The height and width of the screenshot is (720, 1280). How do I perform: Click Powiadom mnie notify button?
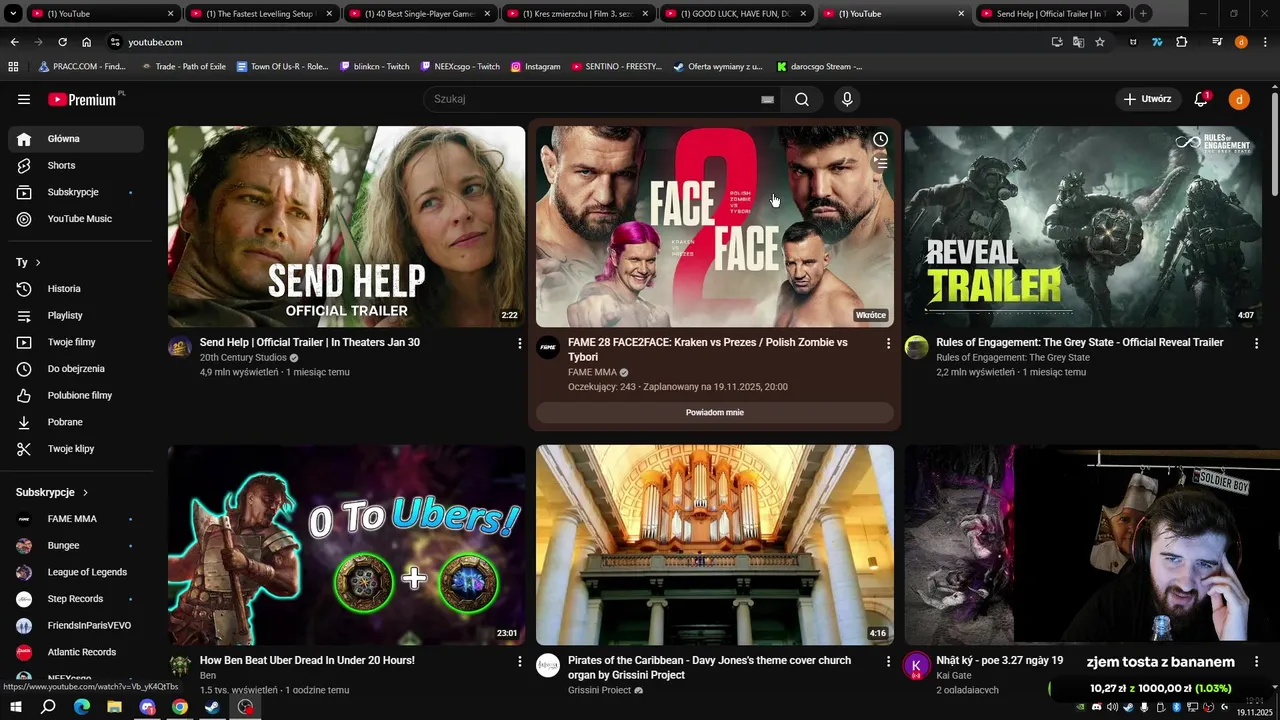click(x=715, y=412)
